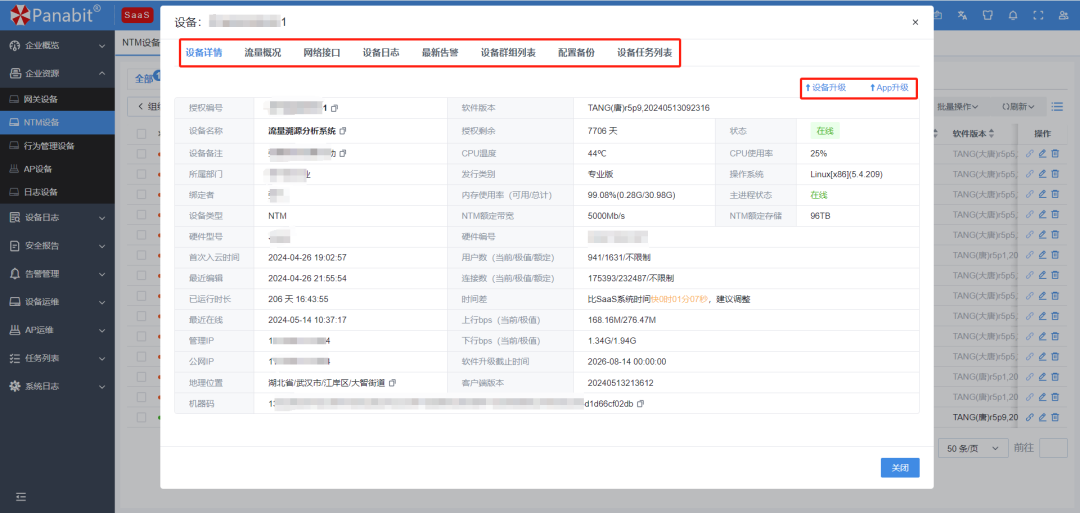Open 日志设备 in the sidebar
1080x513 pixels.
pos(56,192)
